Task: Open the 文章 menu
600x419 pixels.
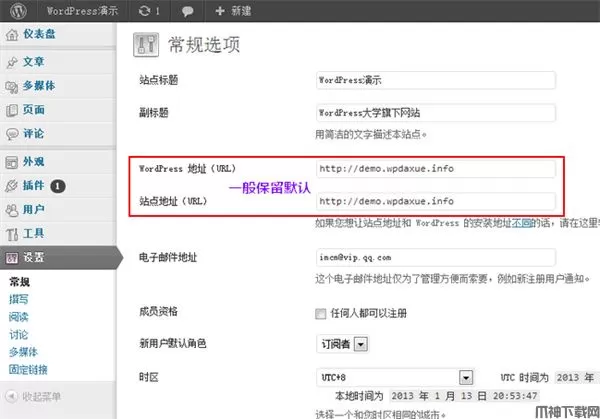Action: [x=34, y=62]
